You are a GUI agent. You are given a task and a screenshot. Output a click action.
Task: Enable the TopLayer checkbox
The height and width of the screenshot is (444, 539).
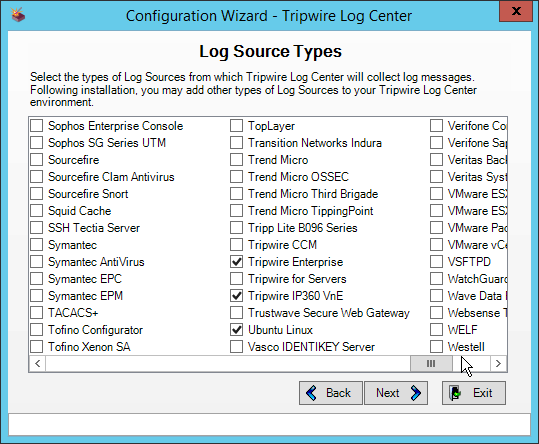[x=236, y=126]
